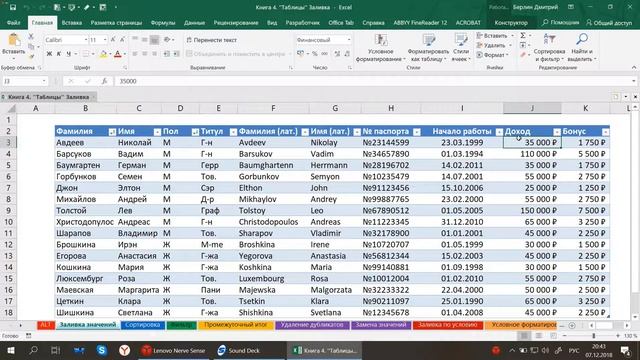Screen dimensions: 640x360
Task: Toggle align left
Action: (x=135, y=54)
